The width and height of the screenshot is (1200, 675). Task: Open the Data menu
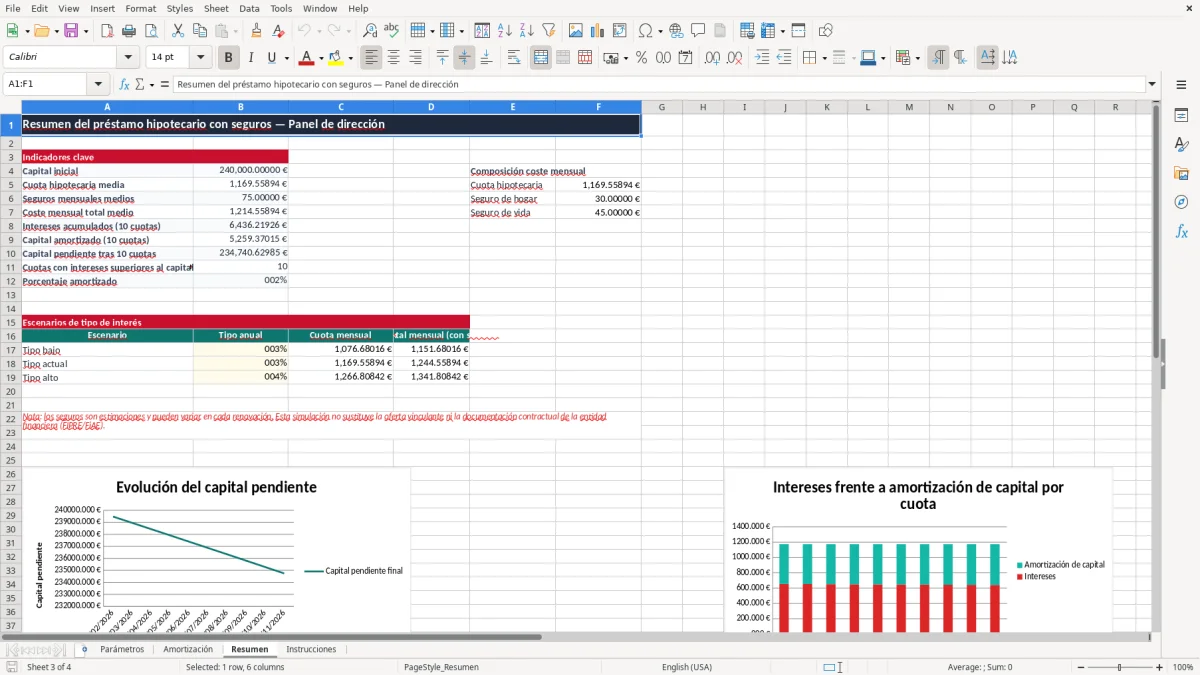(x=249, y=8)
